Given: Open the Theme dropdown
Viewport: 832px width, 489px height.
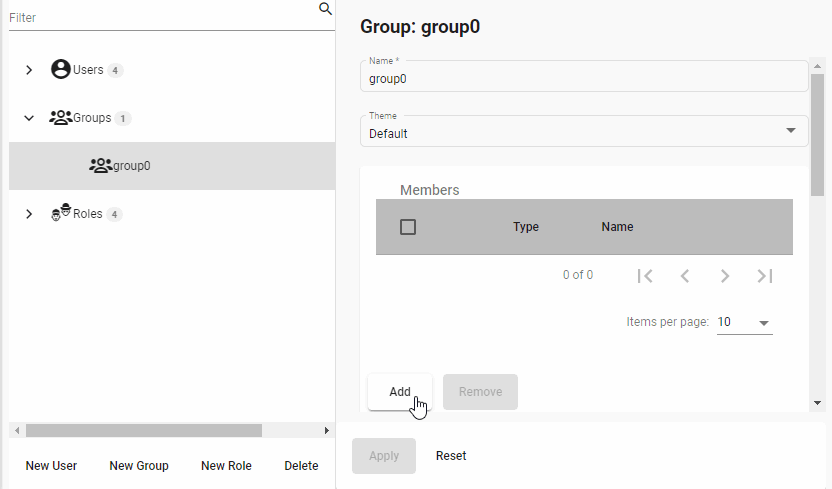Looking at the screenshot, I should [x=584, y=131].
